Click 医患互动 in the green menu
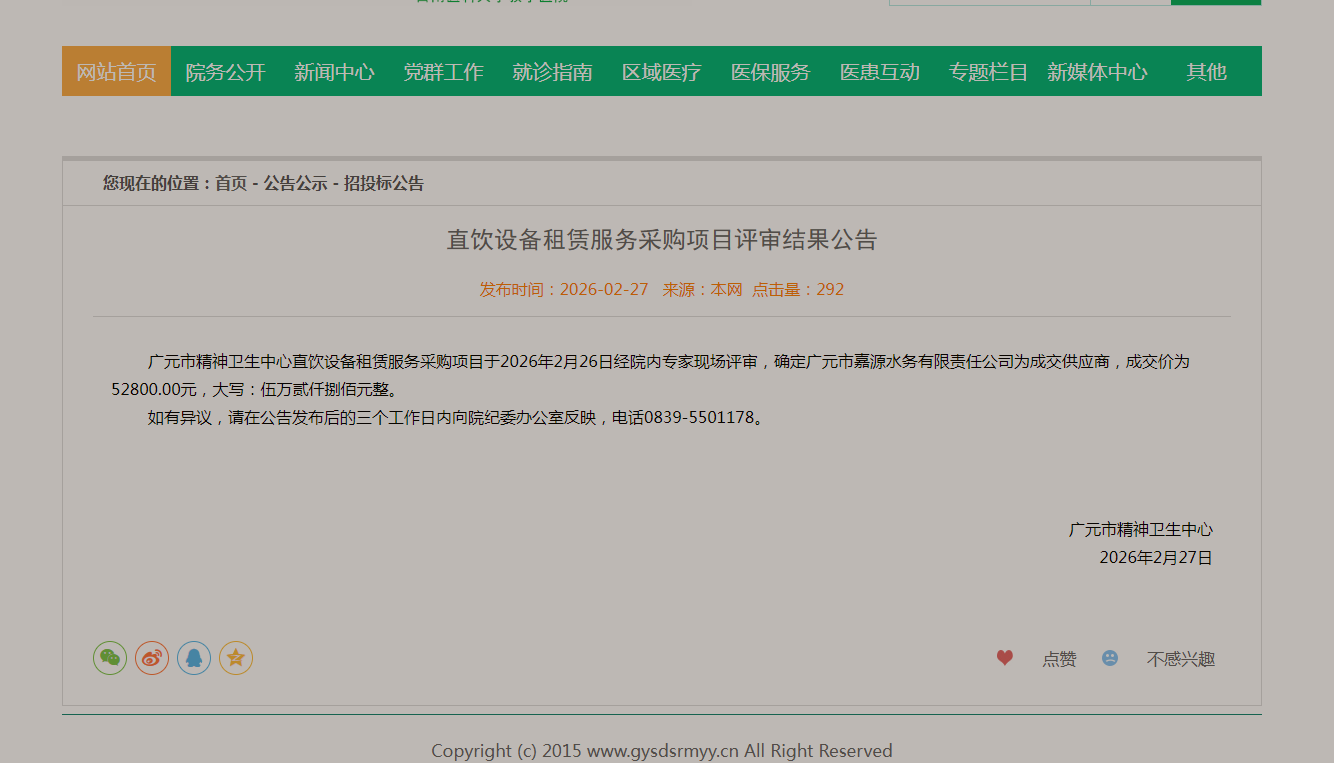 (879, 72)
